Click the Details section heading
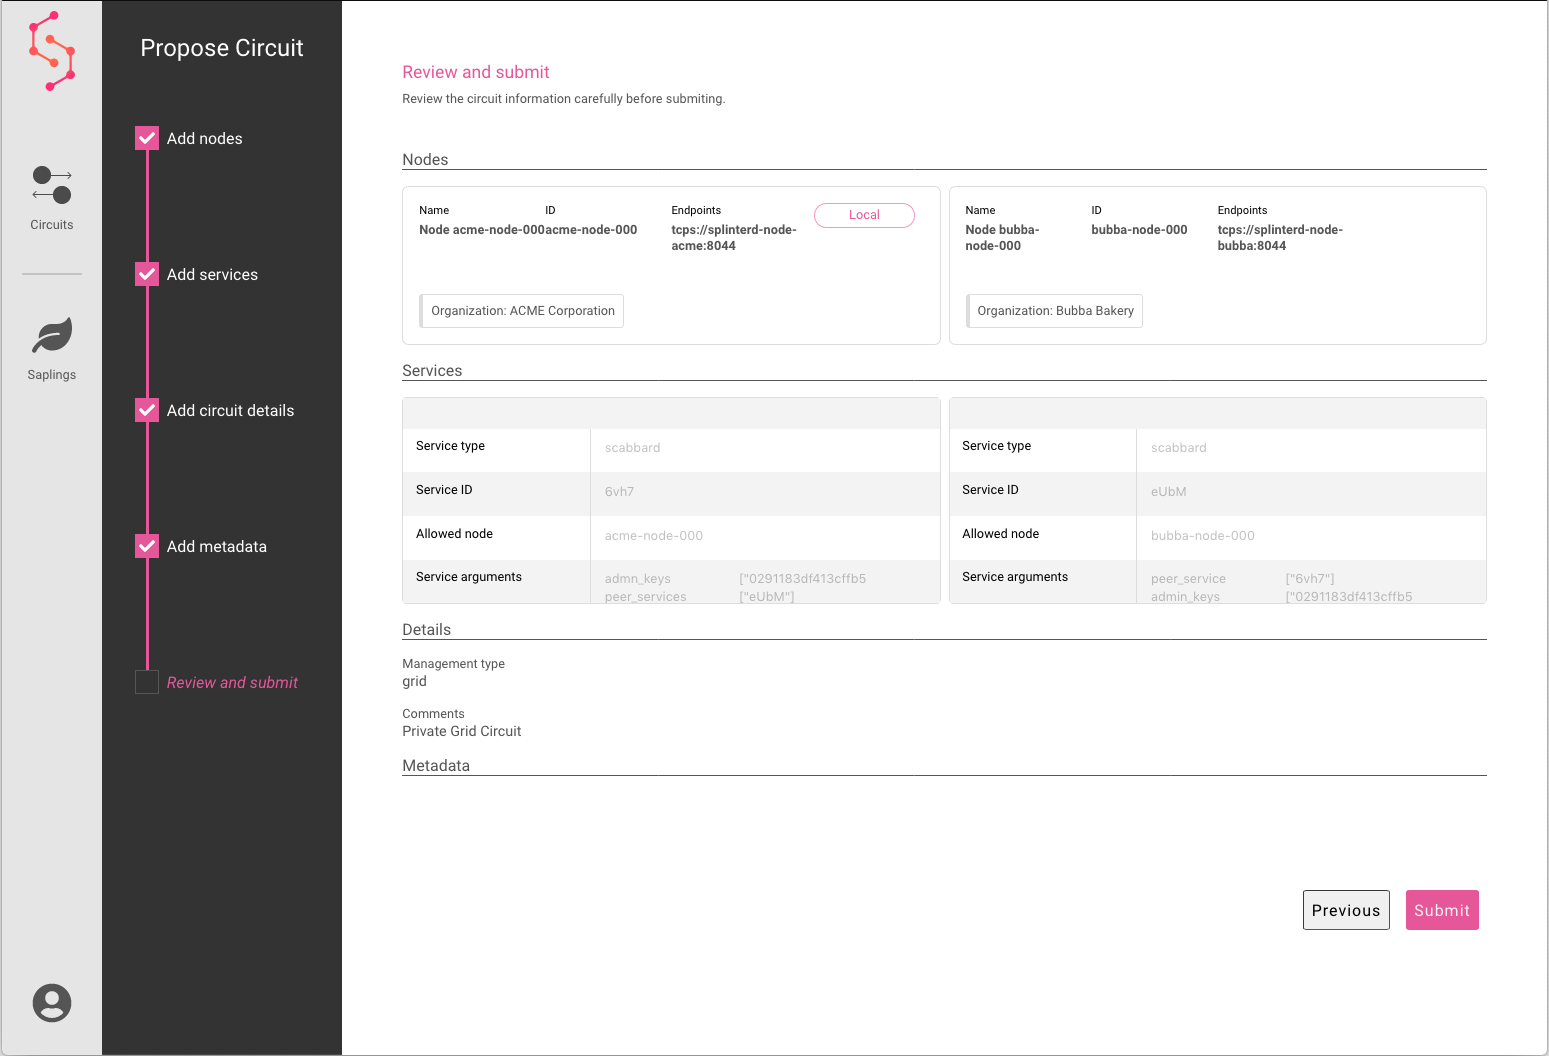 (x=426, y=630)
